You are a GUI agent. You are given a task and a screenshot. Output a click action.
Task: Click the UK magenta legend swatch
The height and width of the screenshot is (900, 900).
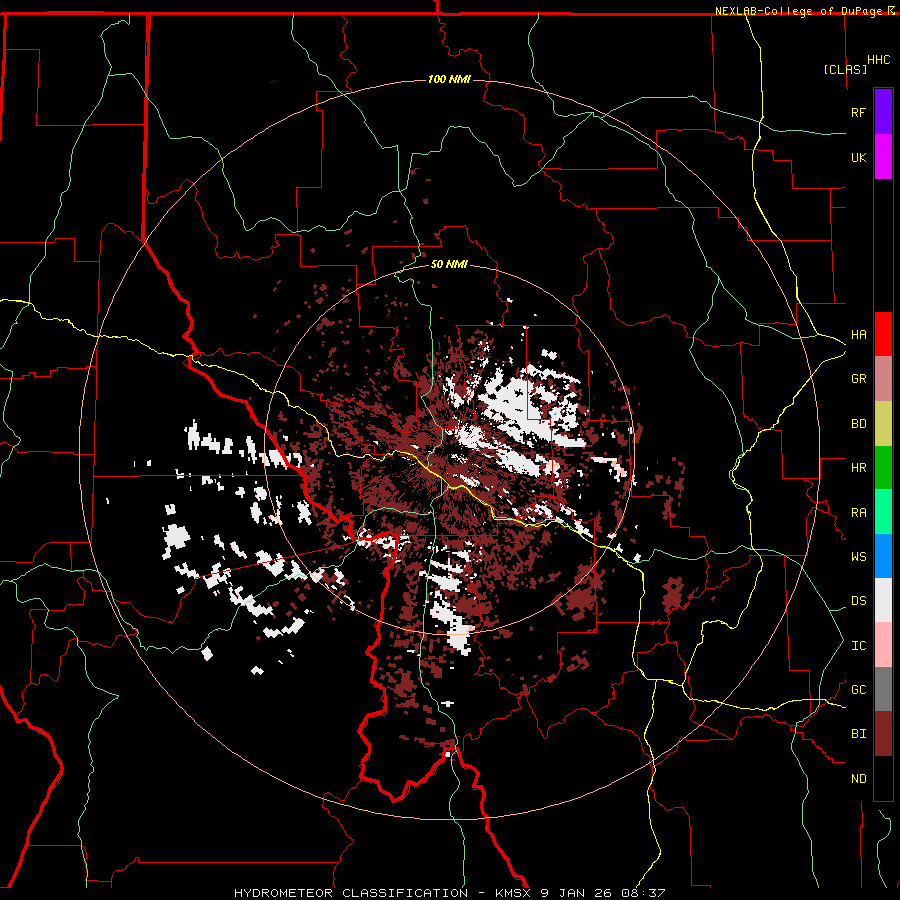pyautogui.click(x=883, y=157)
